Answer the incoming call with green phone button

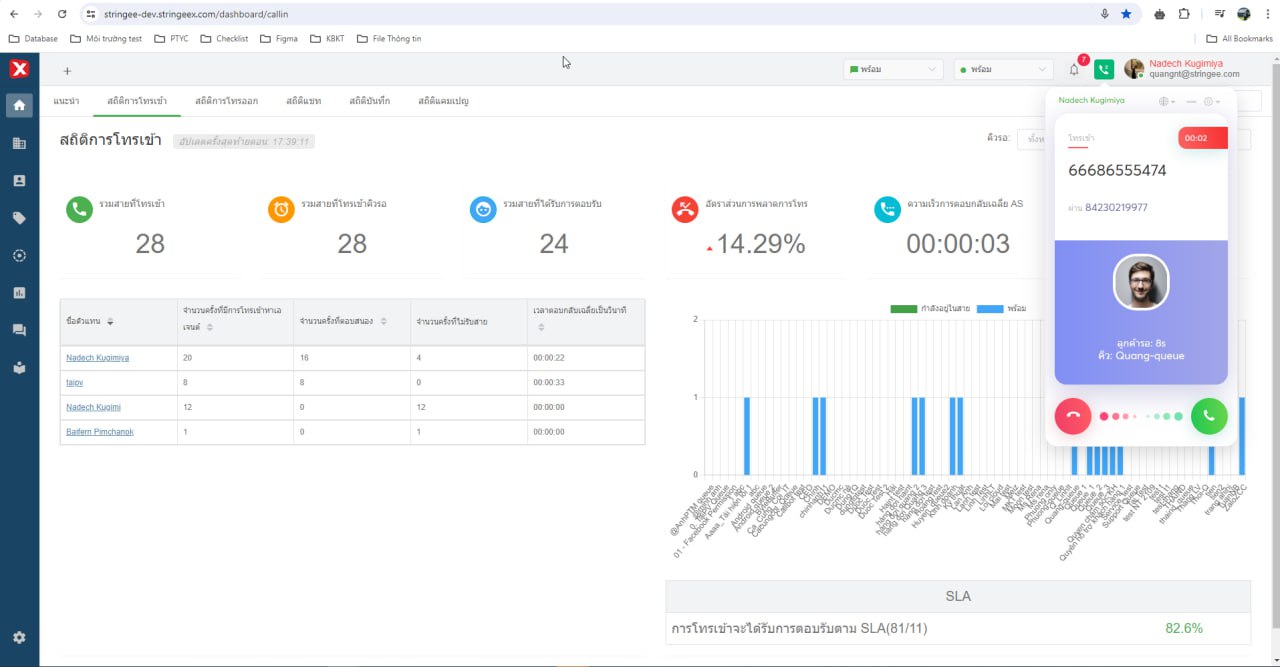tap(1208, 416)
